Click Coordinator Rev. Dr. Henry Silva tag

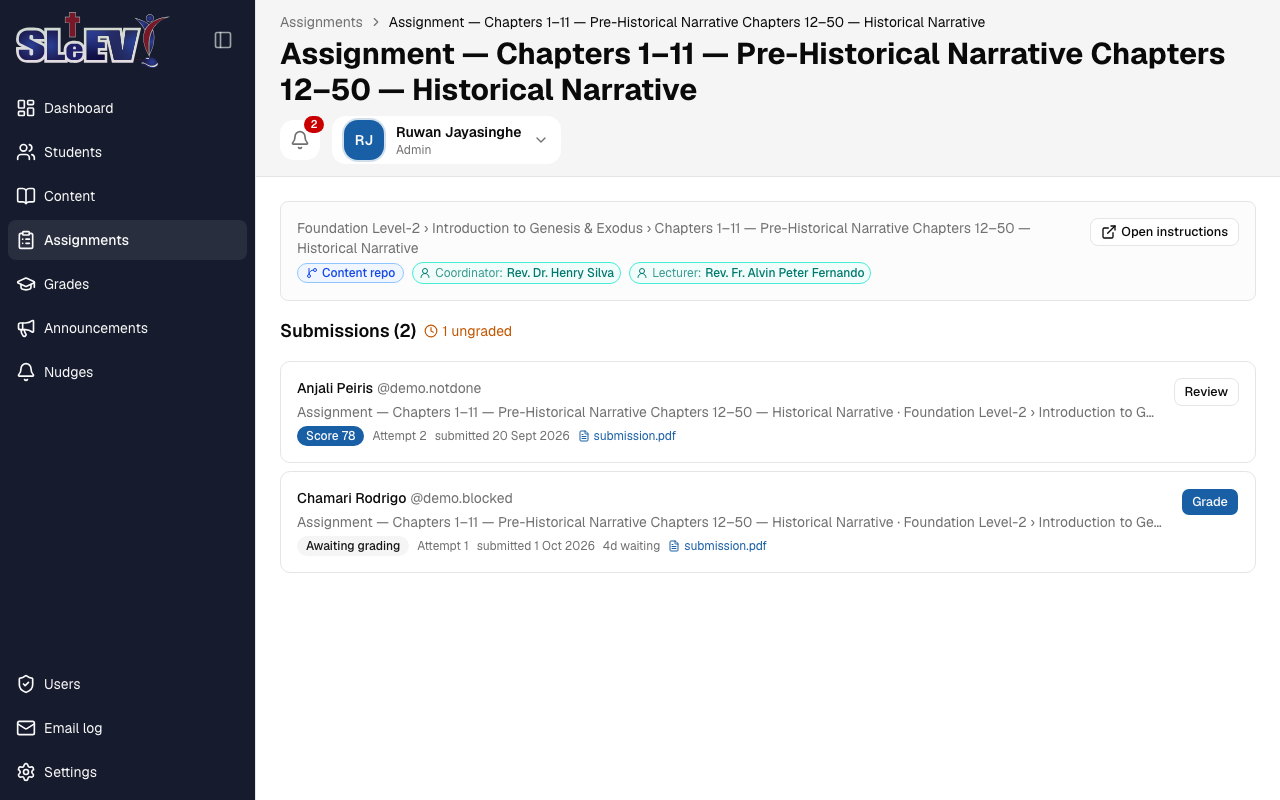coord(516,273)
